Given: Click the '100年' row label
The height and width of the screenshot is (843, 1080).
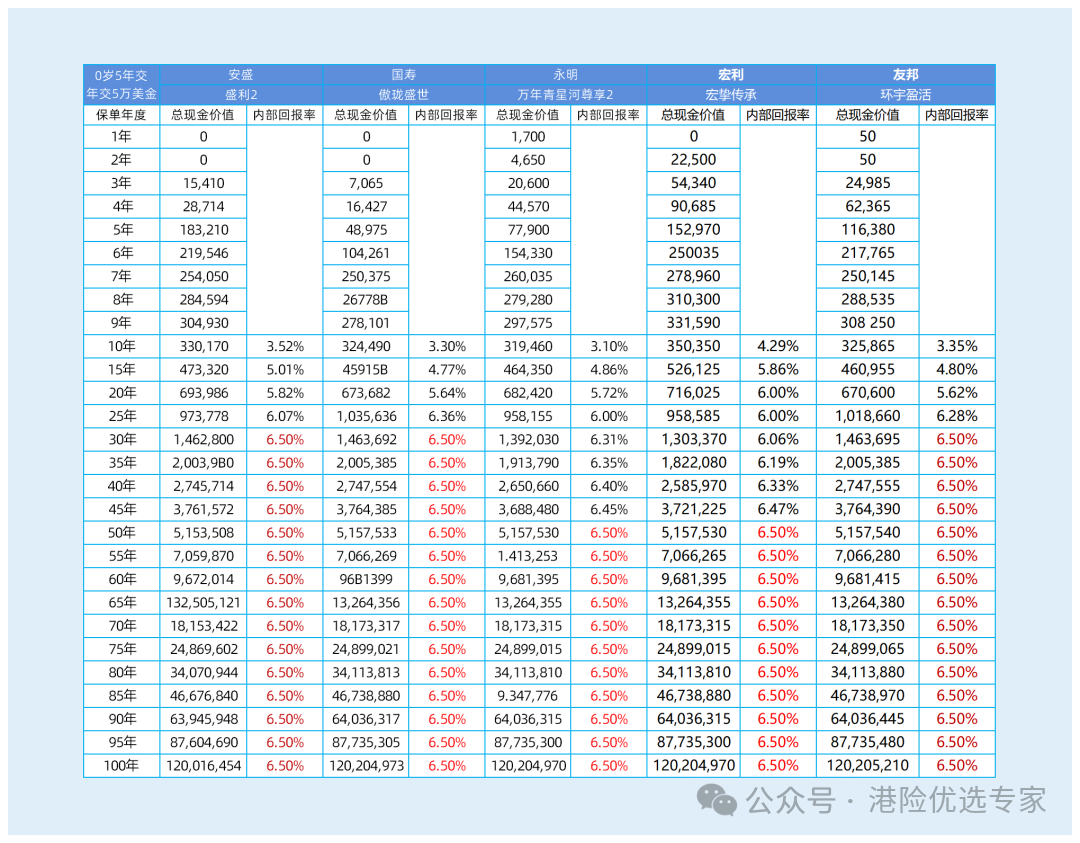Looking at the screenshot, I should [121, 766].
